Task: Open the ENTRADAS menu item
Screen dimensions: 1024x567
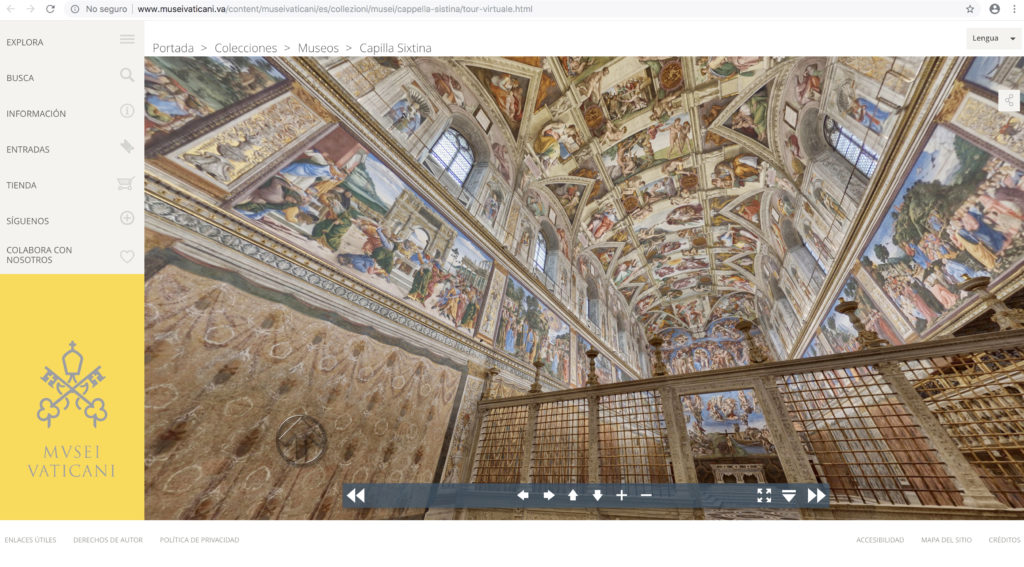Action: [28, 150]
